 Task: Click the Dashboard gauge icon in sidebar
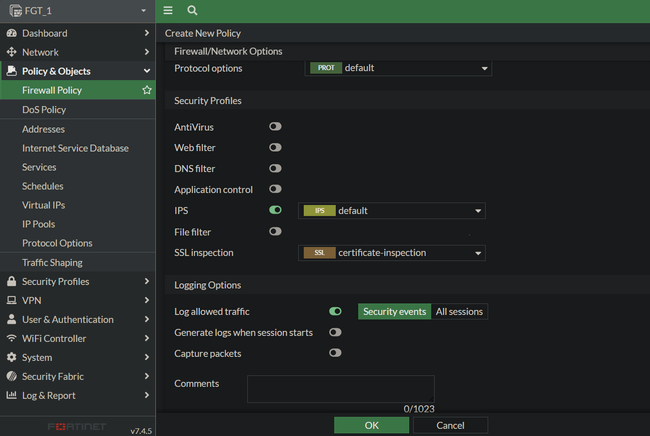pyautogui.click(x=12, y=33)
